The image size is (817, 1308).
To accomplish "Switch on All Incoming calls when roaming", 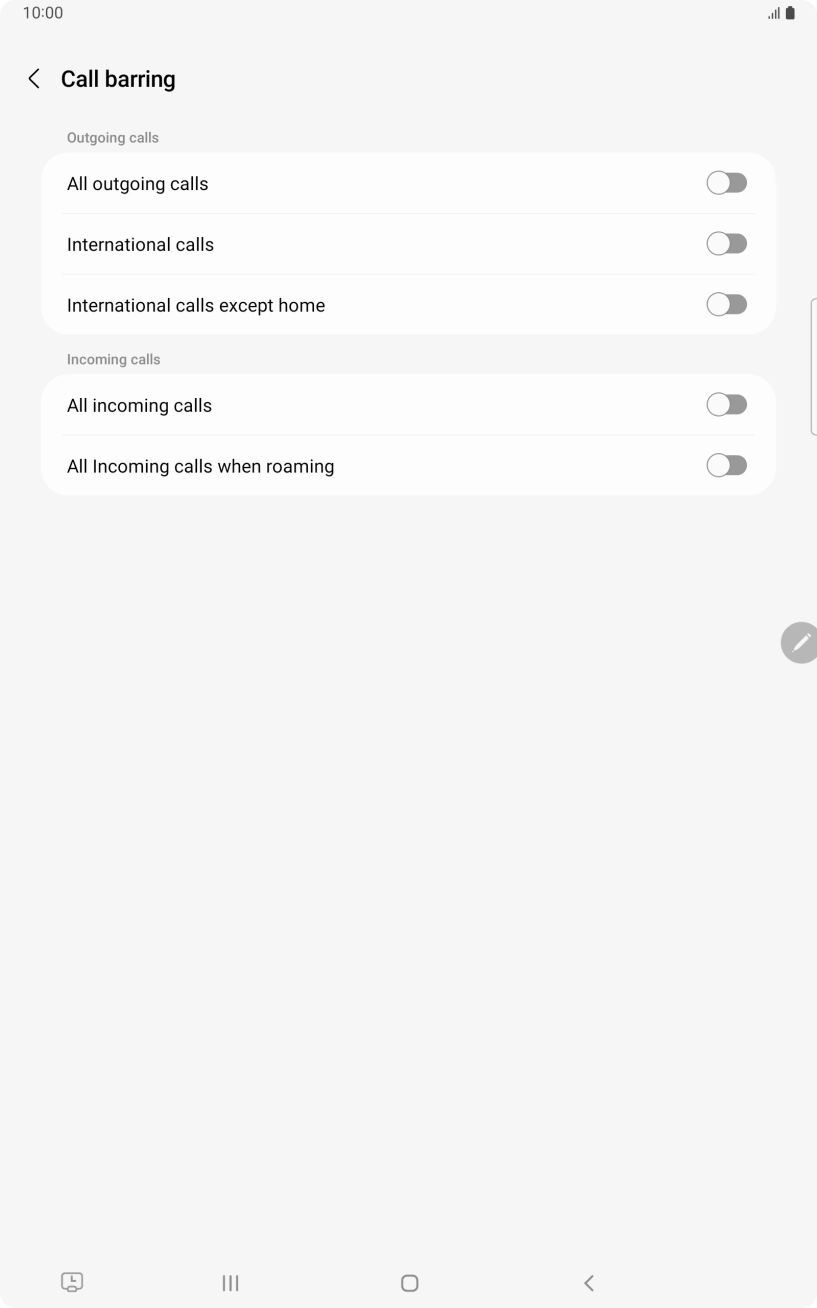I will coord(726,466).
